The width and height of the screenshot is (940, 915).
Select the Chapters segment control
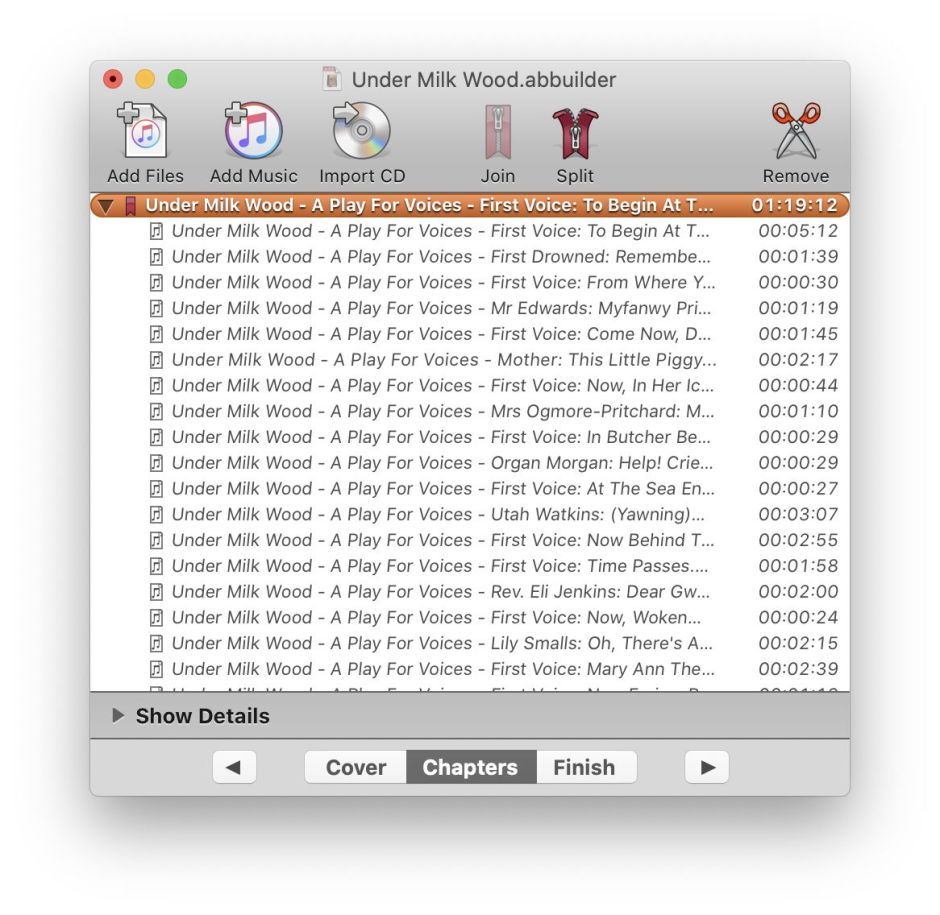click(x=470, y=767)
